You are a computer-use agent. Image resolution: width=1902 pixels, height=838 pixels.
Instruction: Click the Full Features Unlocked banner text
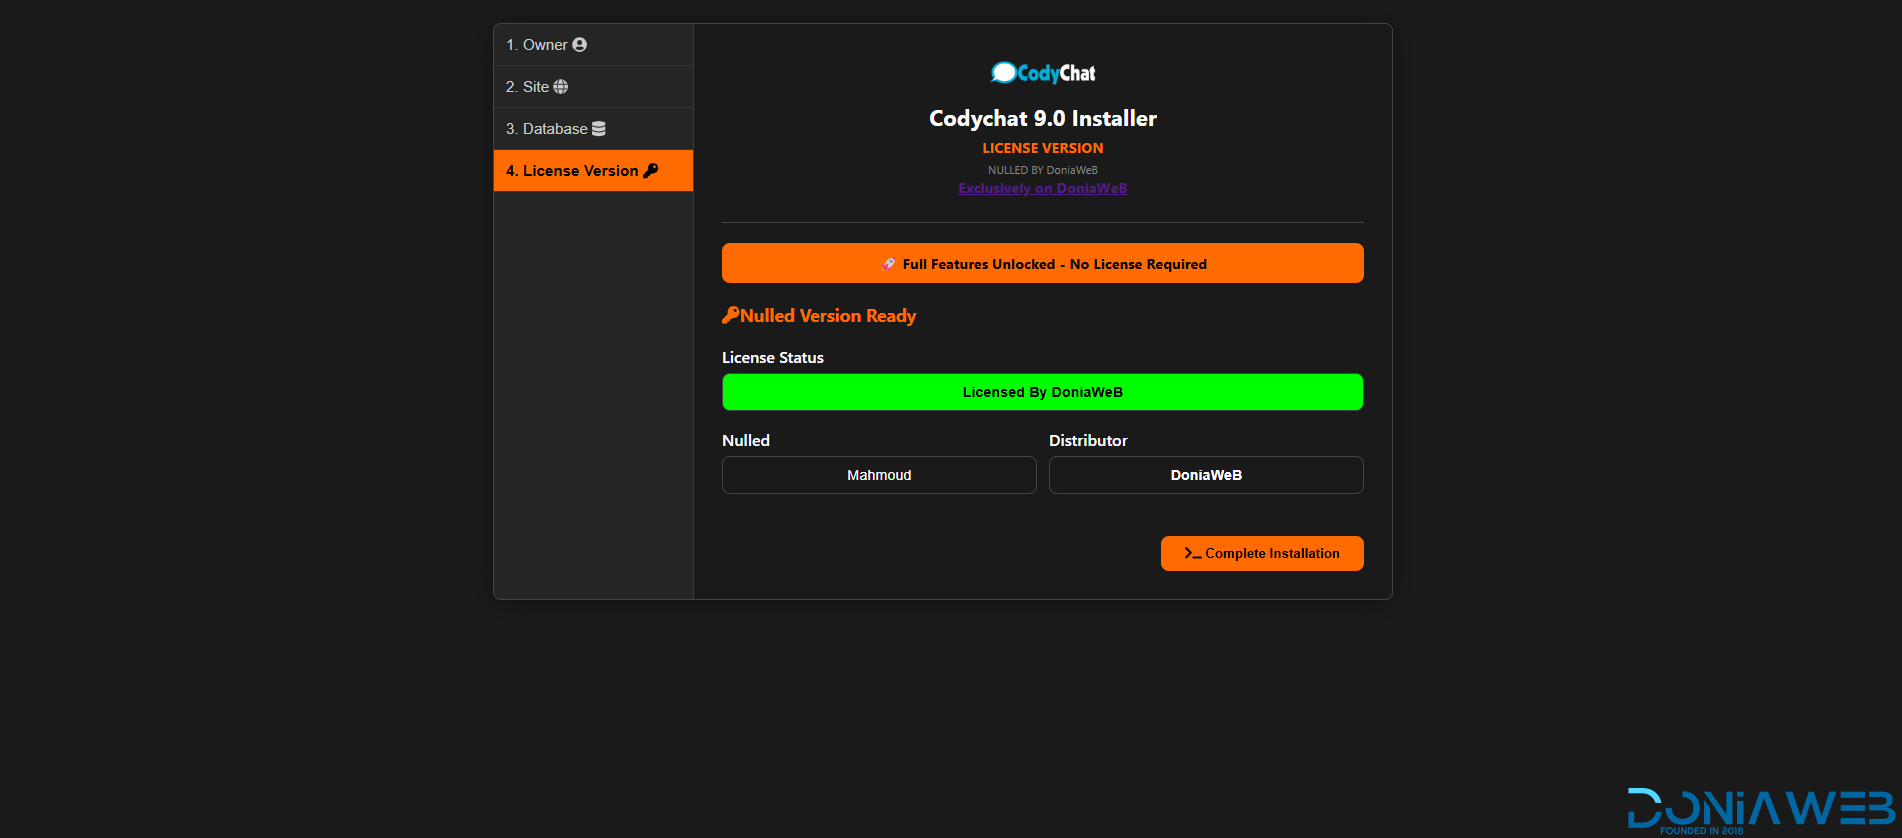tap(1054, 264)
